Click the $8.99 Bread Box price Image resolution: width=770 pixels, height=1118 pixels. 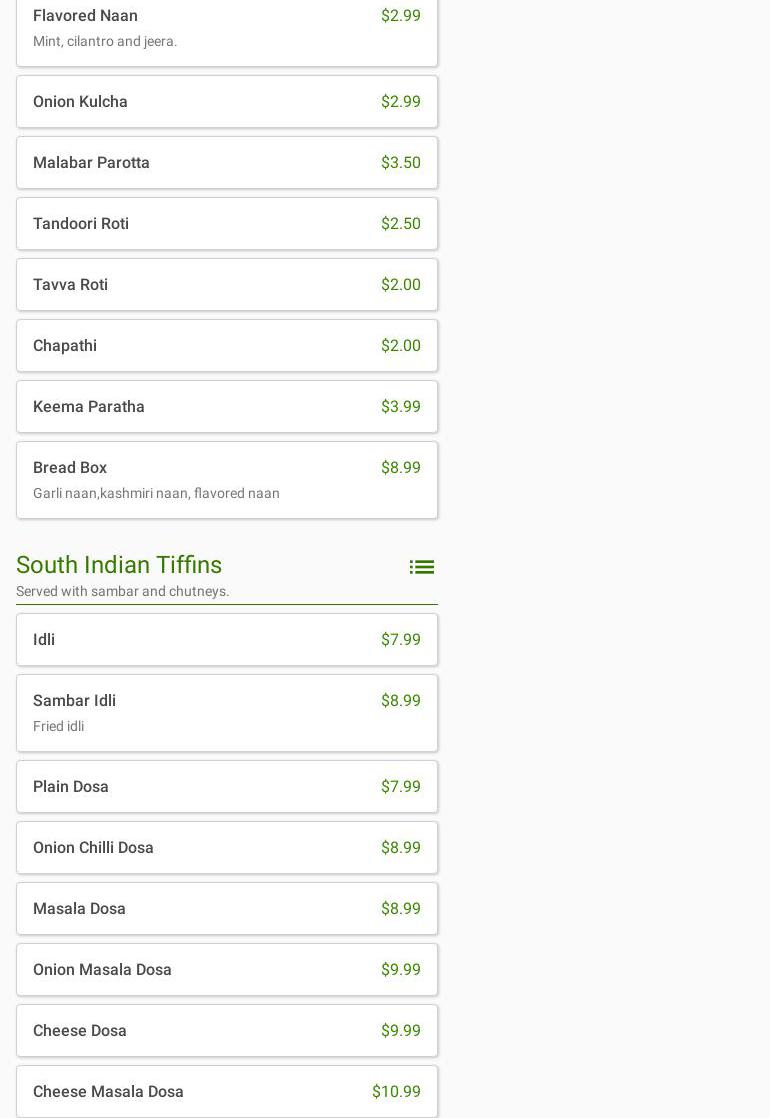tap(400, 468)
